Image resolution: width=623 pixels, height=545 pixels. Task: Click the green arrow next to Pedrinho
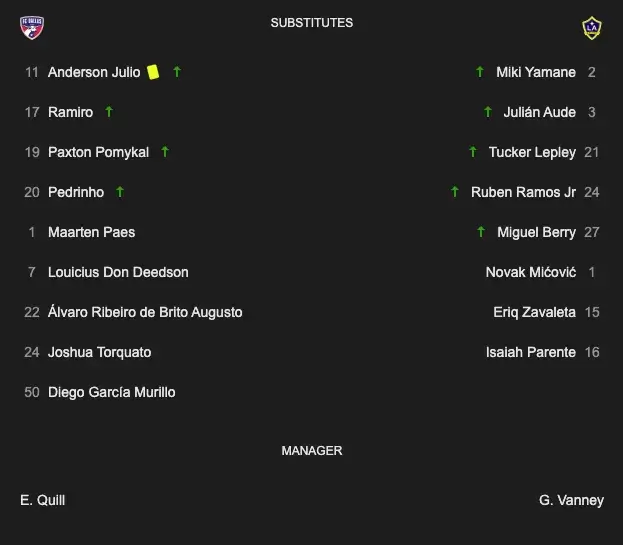[120, 192]
